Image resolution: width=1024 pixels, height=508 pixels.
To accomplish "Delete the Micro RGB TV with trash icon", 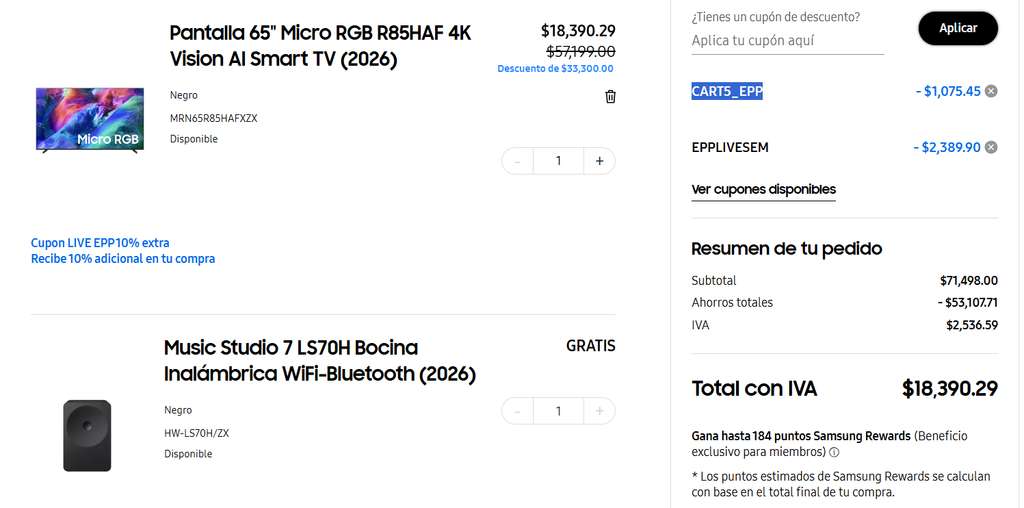I will [611, 97].
